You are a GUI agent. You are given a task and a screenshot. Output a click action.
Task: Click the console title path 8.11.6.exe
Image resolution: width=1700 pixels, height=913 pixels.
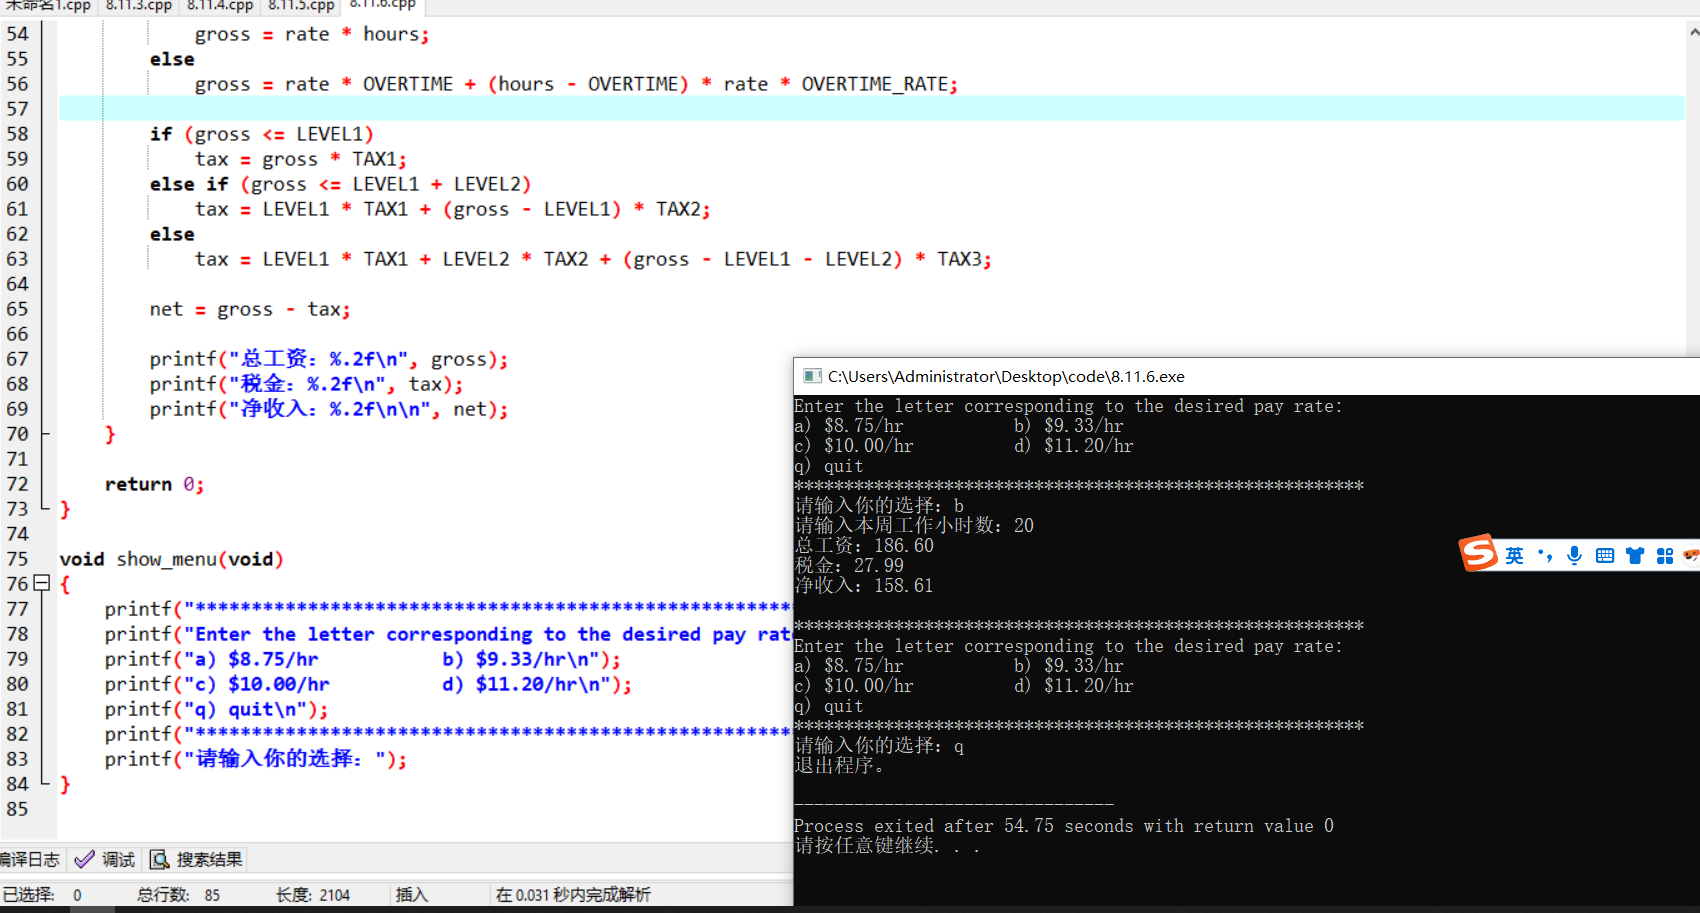click(x=1006, y=376)
